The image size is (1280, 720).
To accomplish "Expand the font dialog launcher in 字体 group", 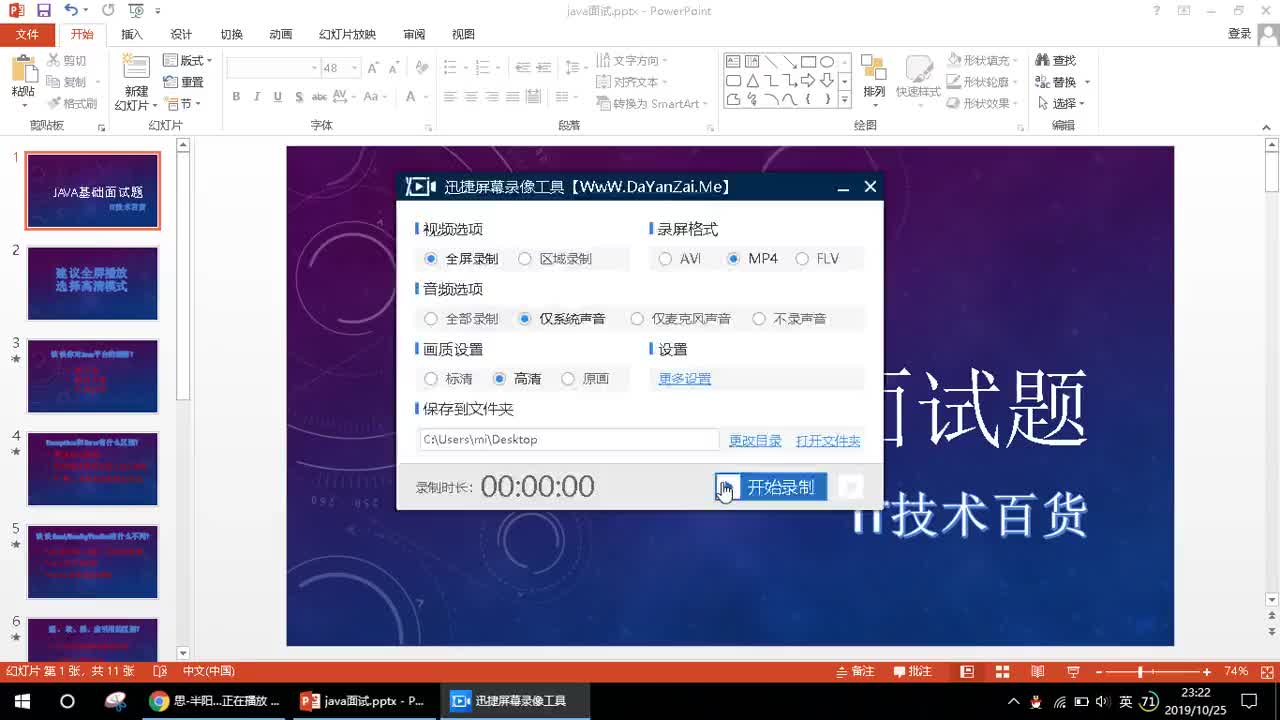I will [429, 127].
